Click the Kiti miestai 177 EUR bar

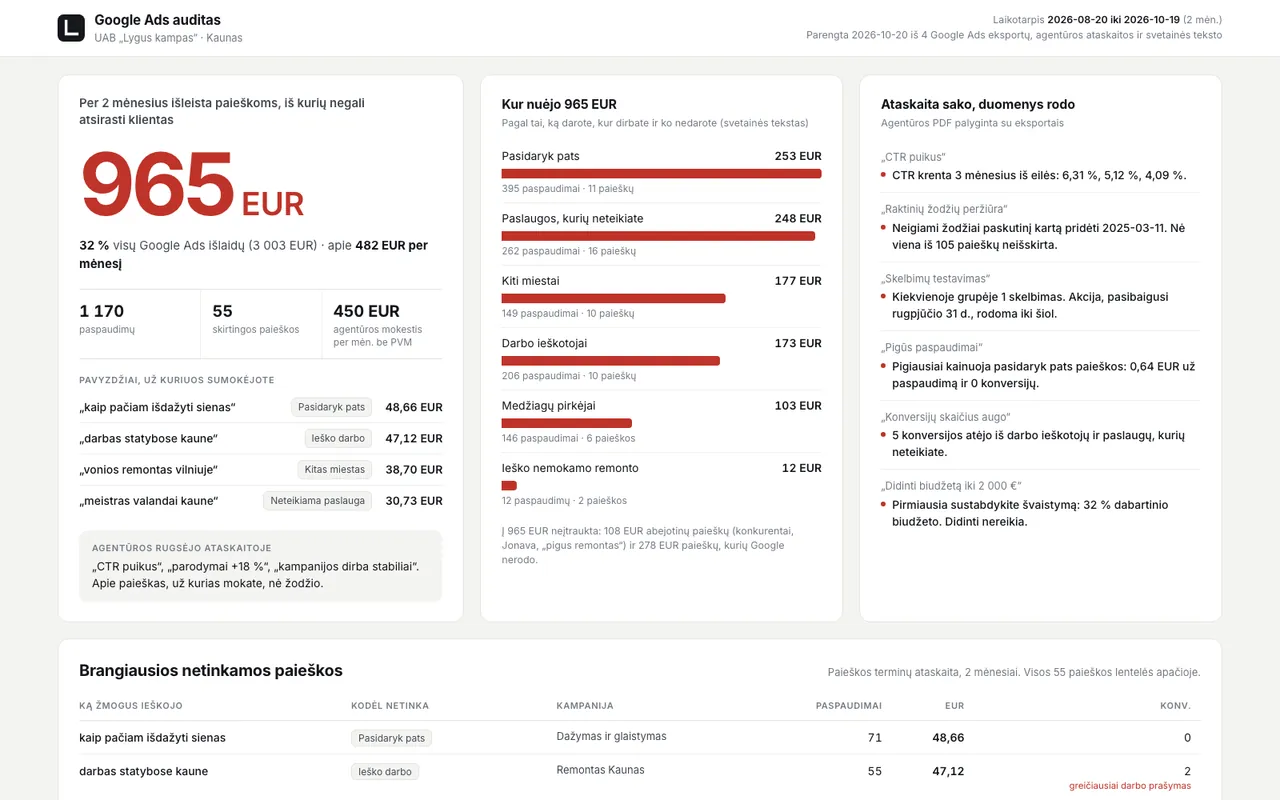tap(613, 298)
